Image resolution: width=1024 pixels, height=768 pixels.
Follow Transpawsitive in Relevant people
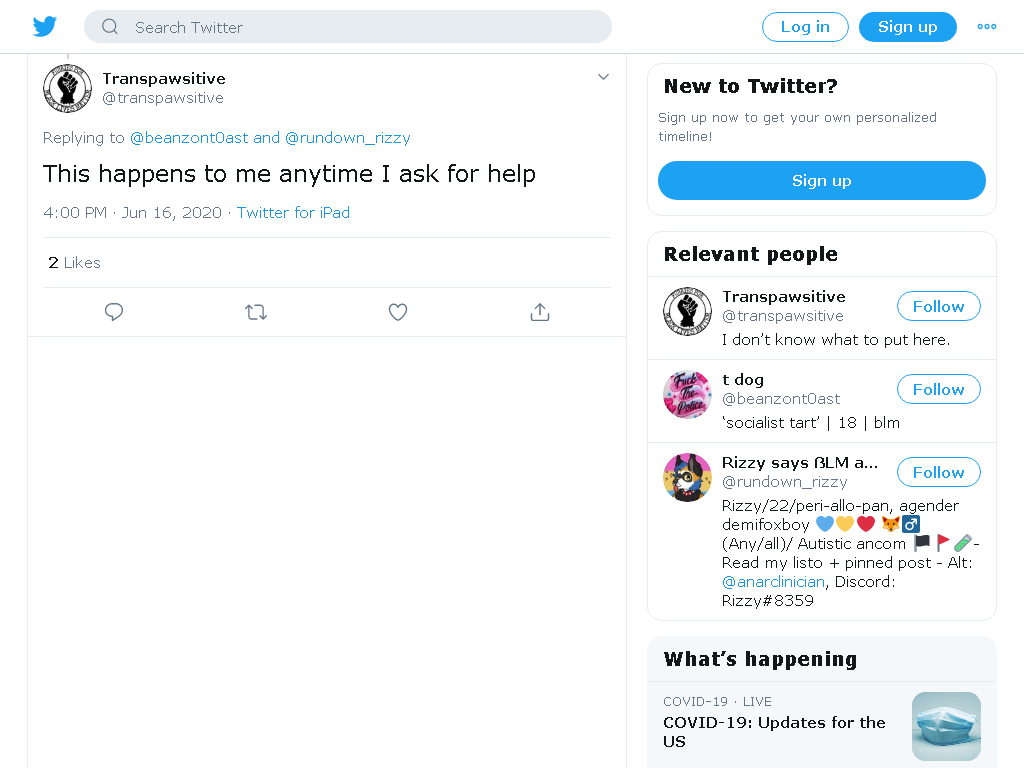938,306
